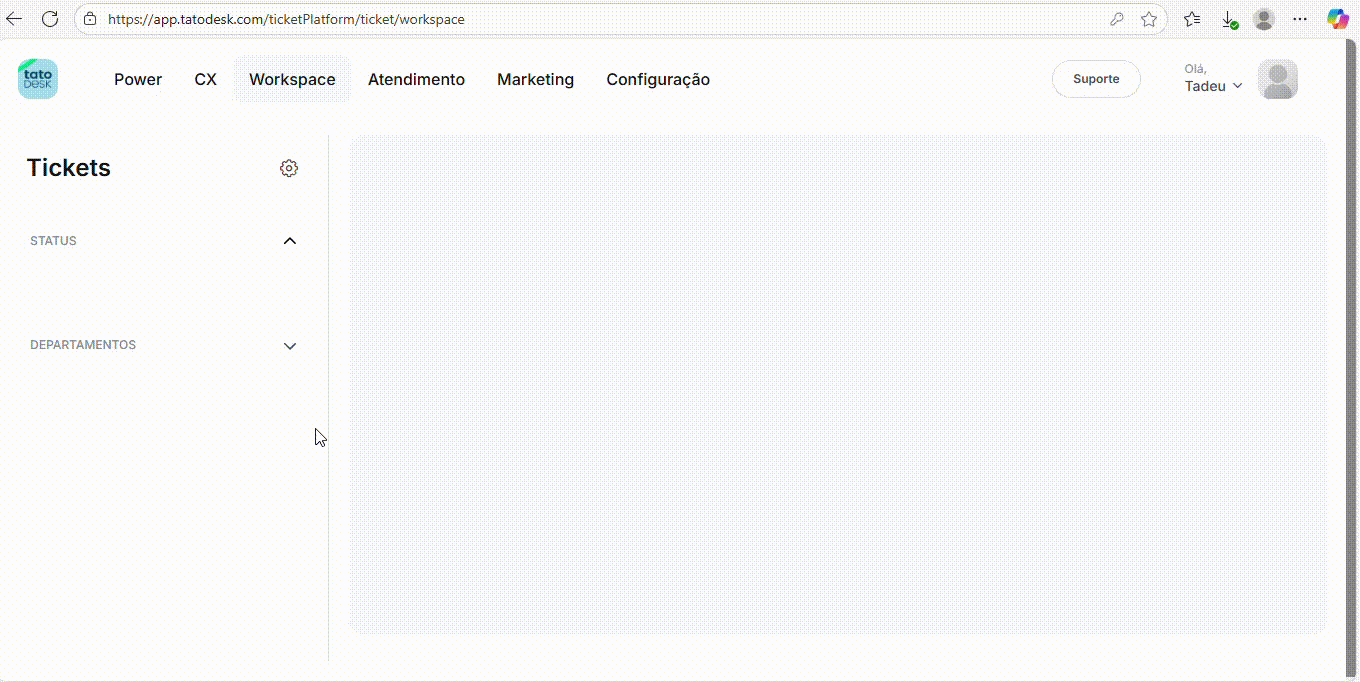Bookmark page with the star icon
Viewport: 1360px width, 682px height.
click(1149, 19)
